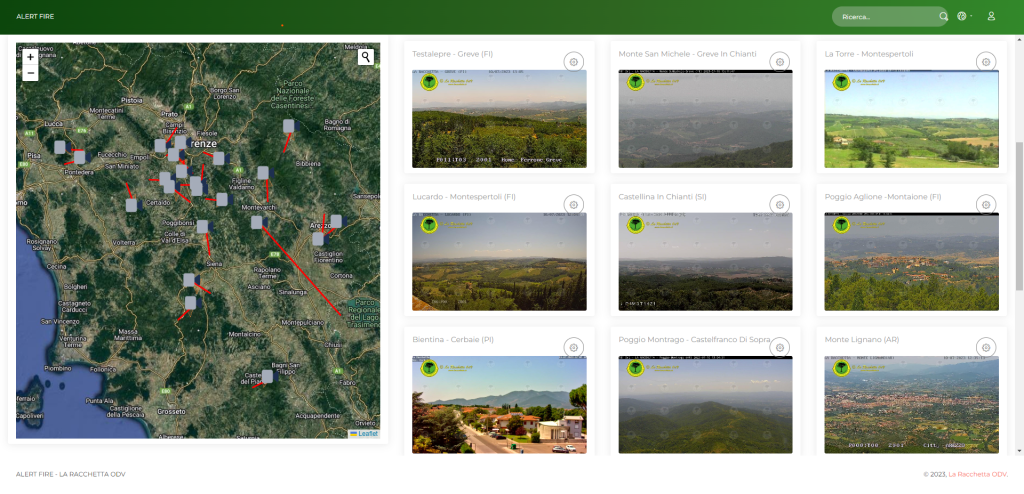Click the Lucardo - Montespertoli (FI) title
Screen dimensions: 1024x494
click(x=464, y=197)
